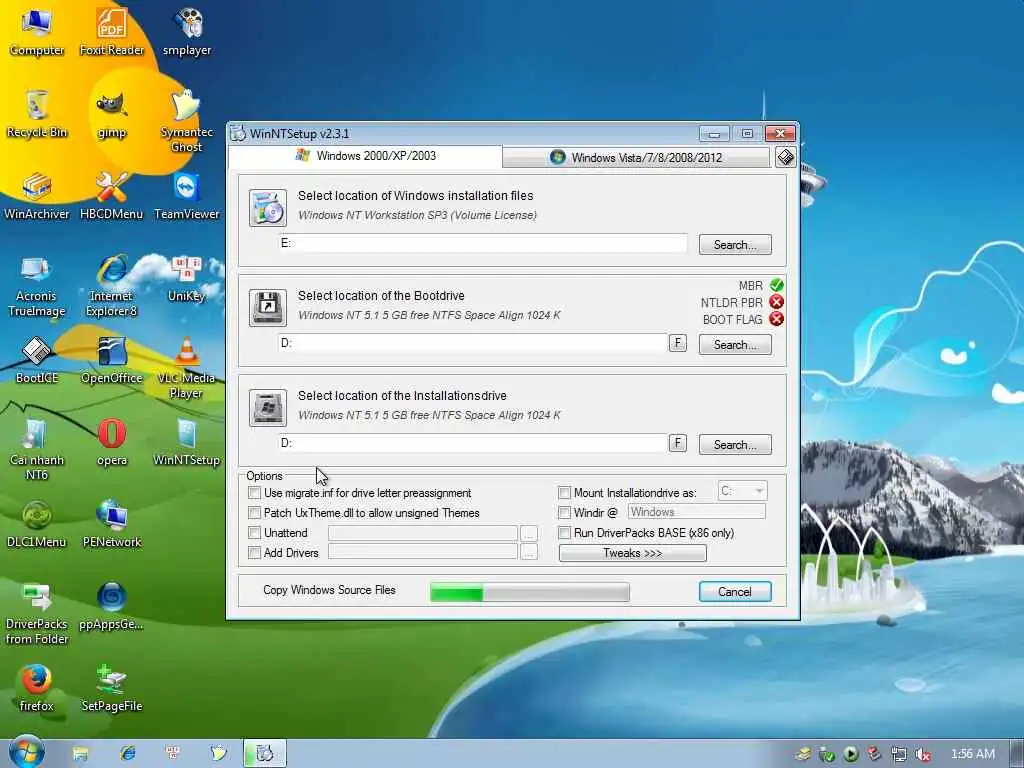Select the ppAppsGe... desktop icon
Viewport: 1024px width, 768px height.
coord(112,607)
